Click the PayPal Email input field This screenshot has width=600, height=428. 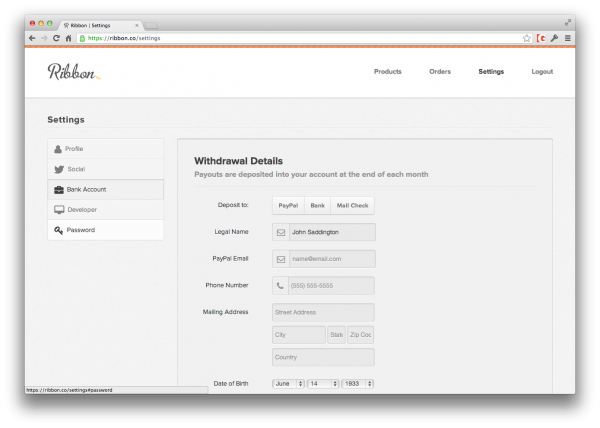coord(332,259)
